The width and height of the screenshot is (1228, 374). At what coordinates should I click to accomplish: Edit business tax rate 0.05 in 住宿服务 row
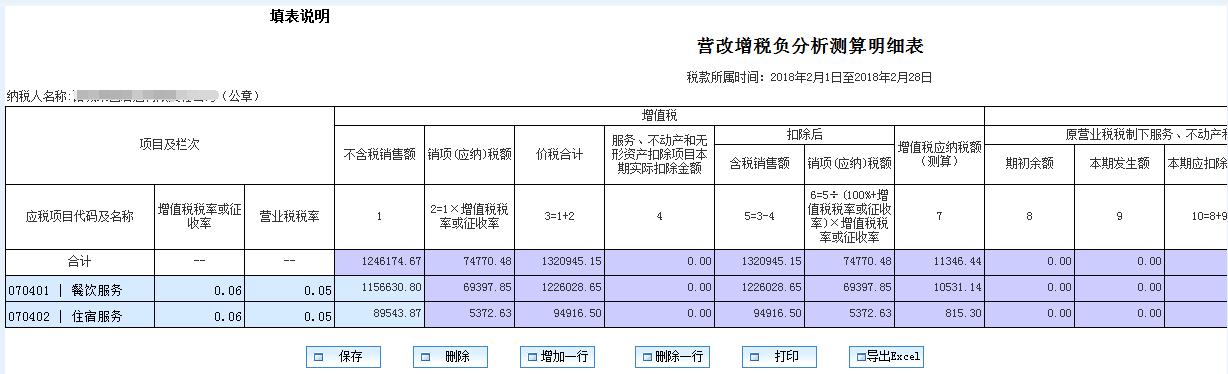click(289, 316)
